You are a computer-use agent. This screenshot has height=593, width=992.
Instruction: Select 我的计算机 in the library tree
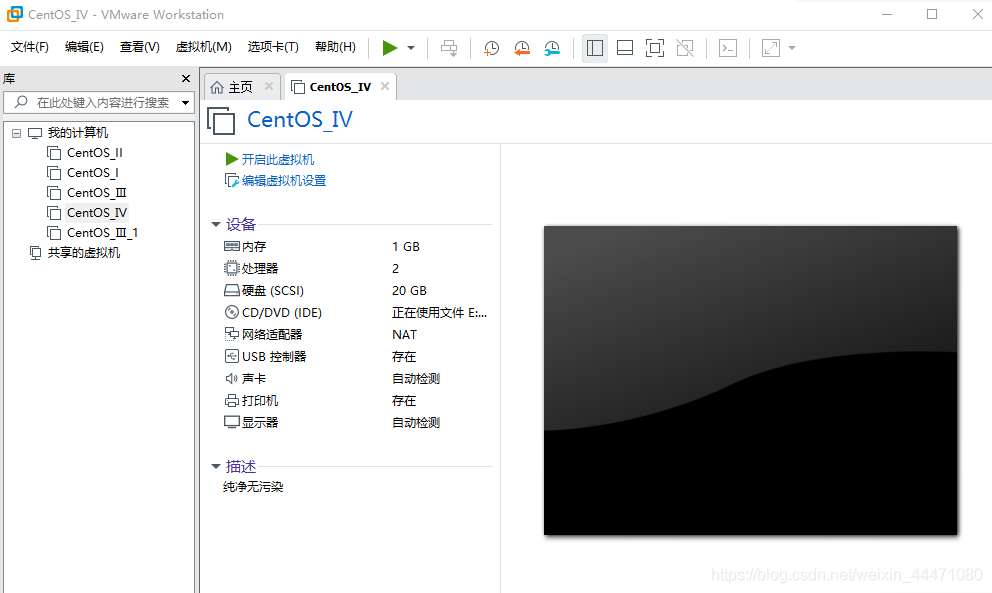point(78,133)
